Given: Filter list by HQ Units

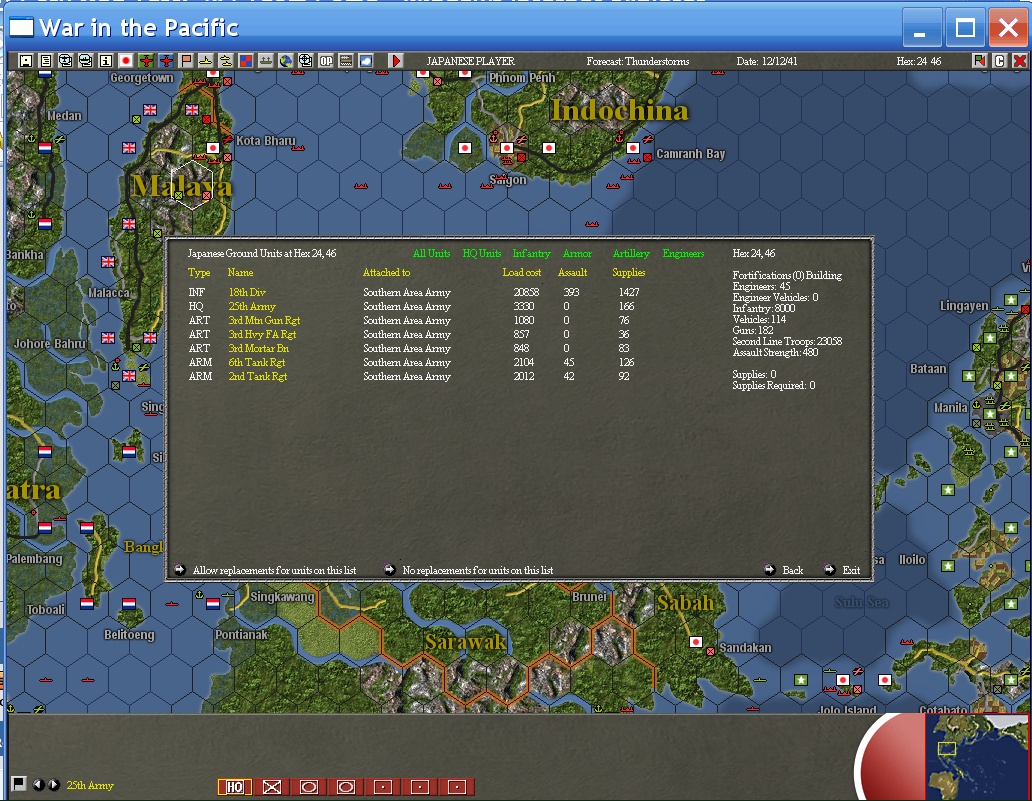Looking at the screenshot, I should point(482,253).
